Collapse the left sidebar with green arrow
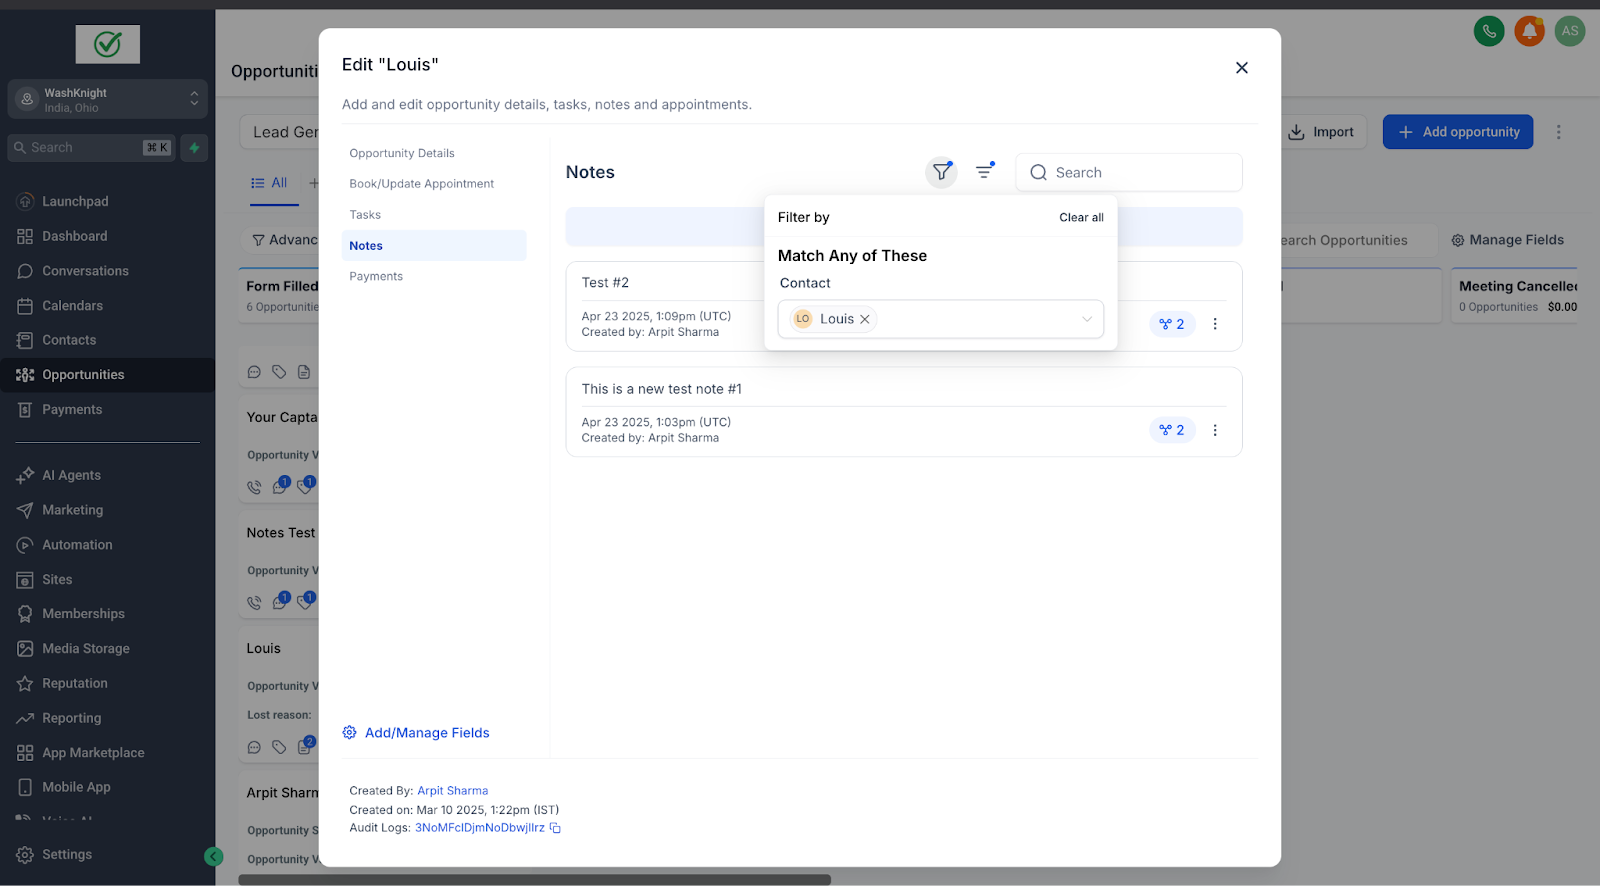This screenshot has height=886, width=1600. pyautogui.click(x=213, y=856)
